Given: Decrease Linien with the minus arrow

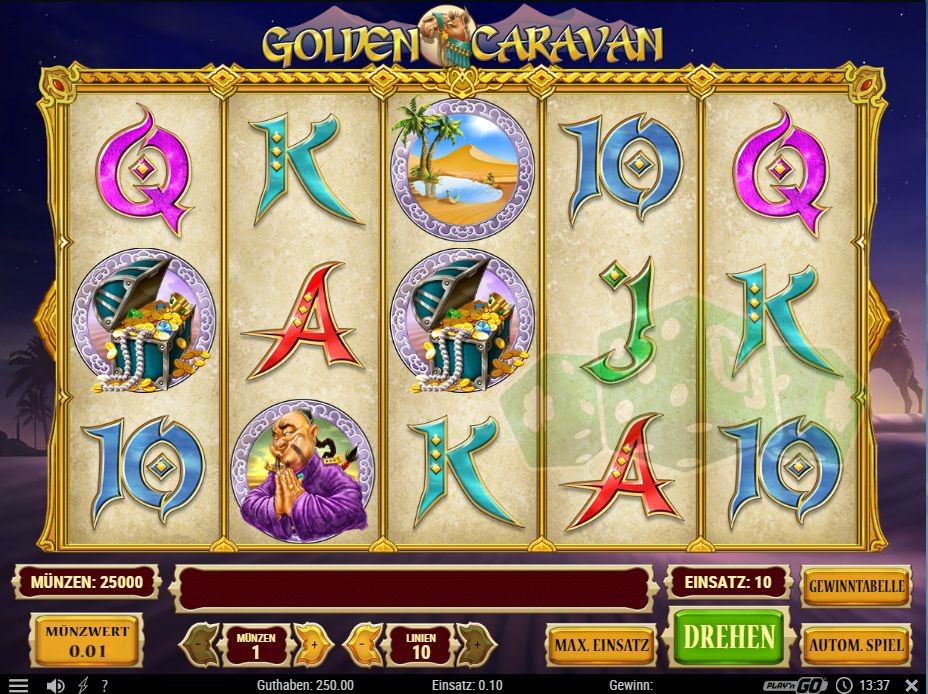Looking at the screenshot, I should (x=363, y=644).
